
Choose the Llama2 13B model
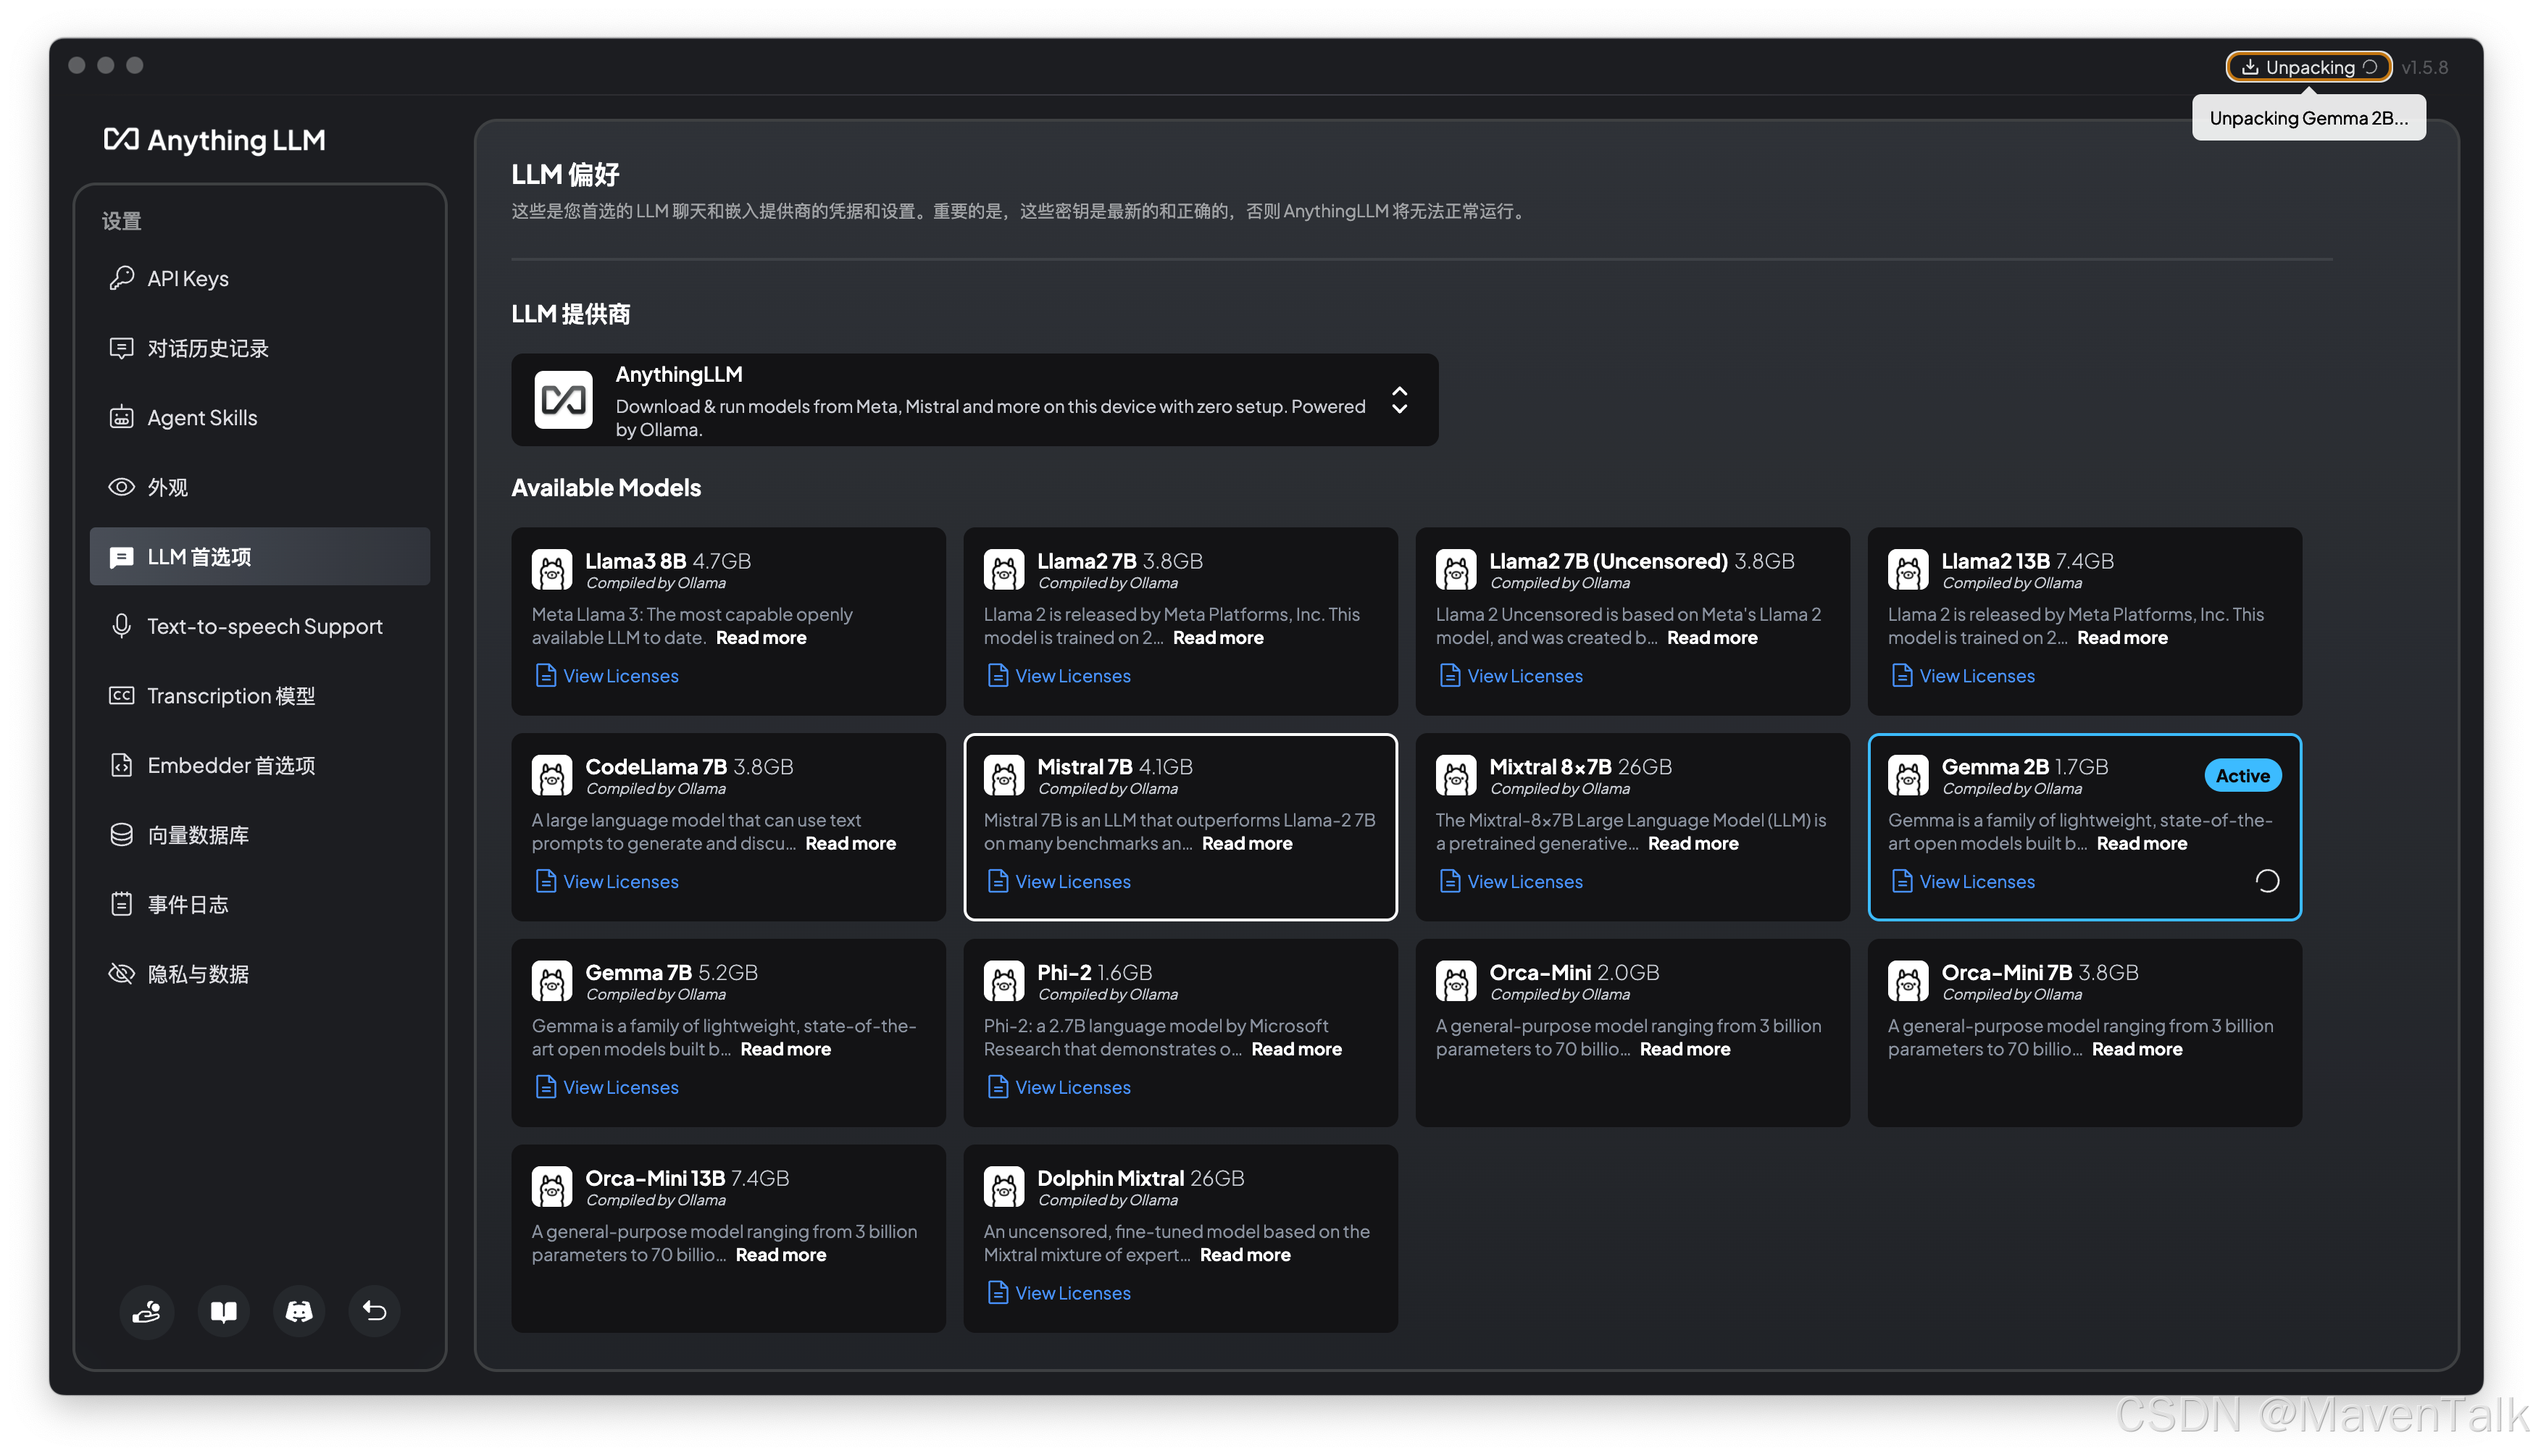pos(2084,621)
